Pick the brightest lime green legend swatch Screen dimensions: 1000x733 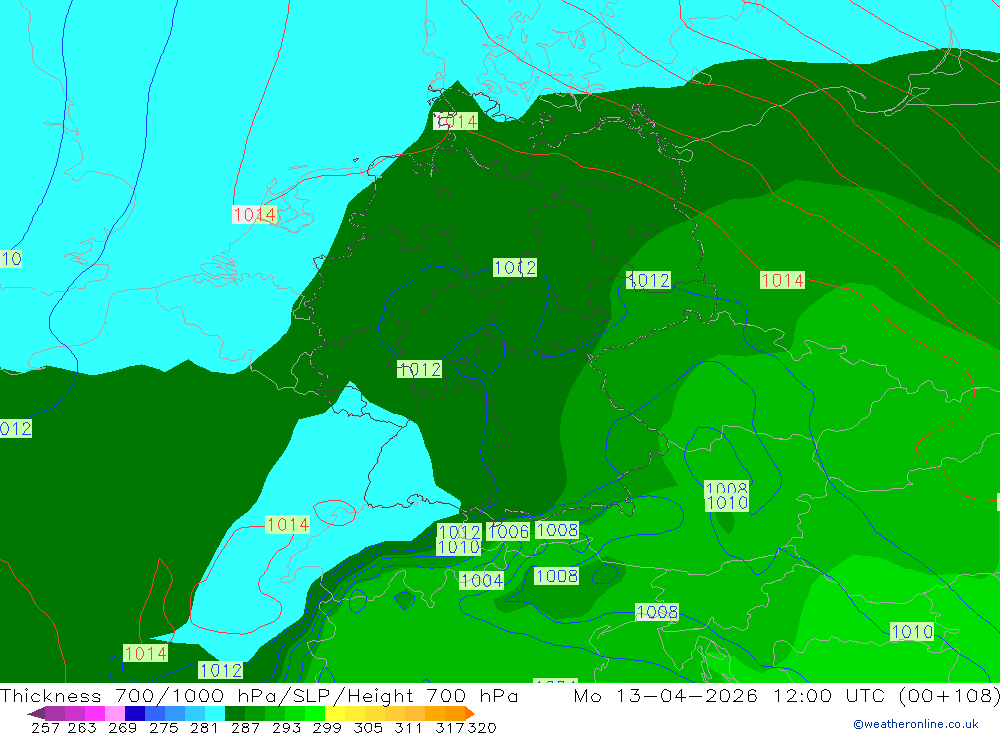coord(315,713)
